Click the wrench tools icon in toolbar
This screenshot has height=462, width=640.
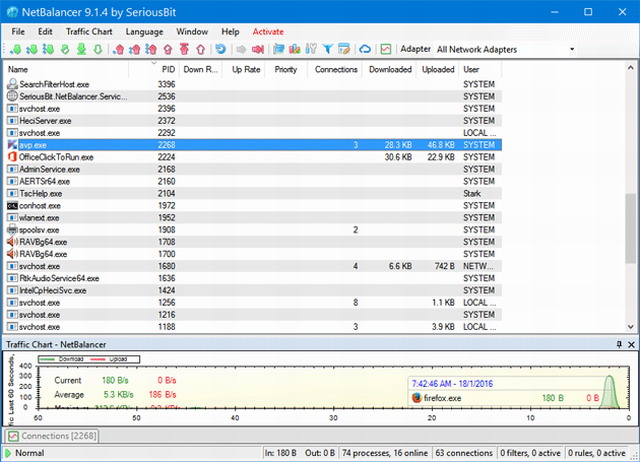pyautogui.click(x=311, y=49)
